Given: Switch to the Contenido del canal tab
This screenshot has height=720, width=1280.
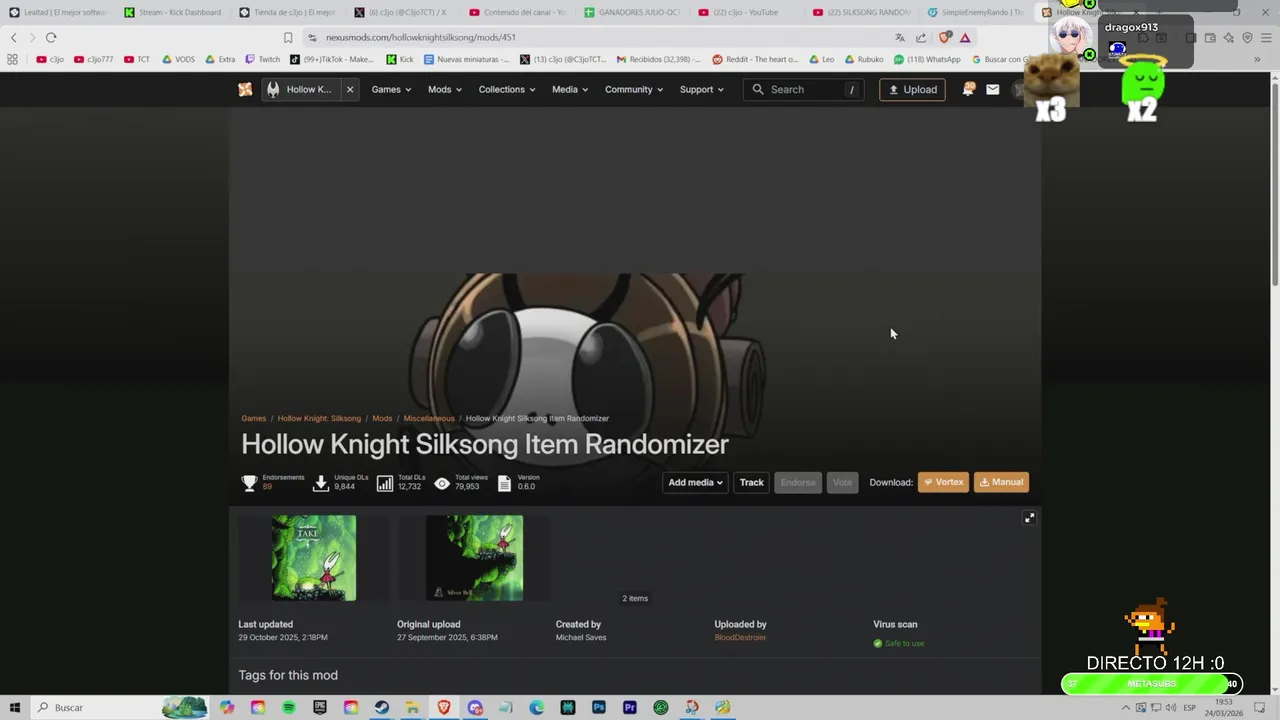Looking at the screenshot, I should (516, 12).
